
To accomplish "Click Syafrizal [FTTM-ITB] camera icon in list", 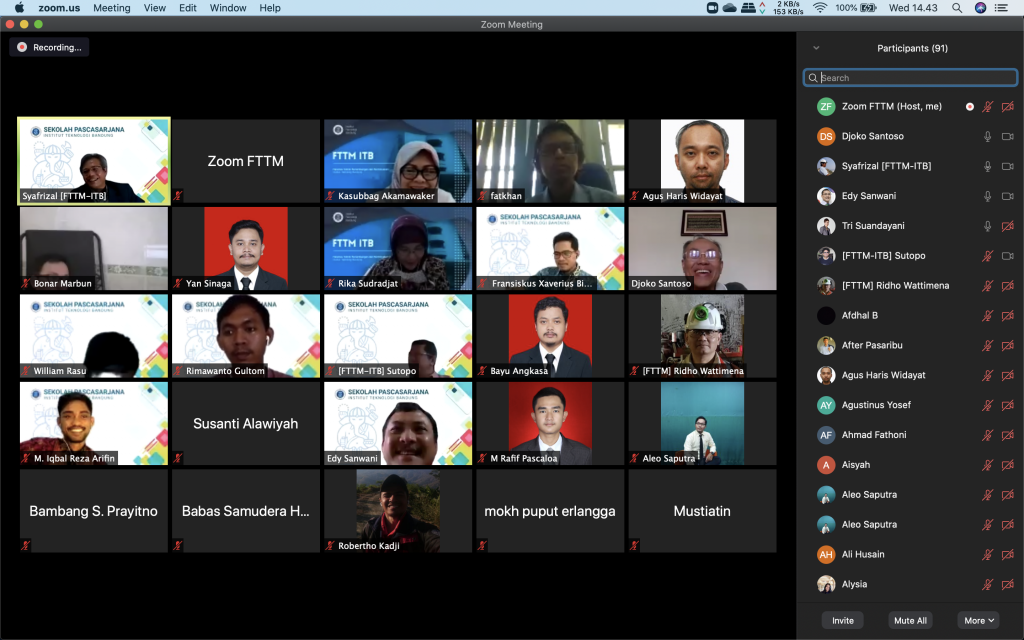I will pyautogui.click(x=1008, y=167).
